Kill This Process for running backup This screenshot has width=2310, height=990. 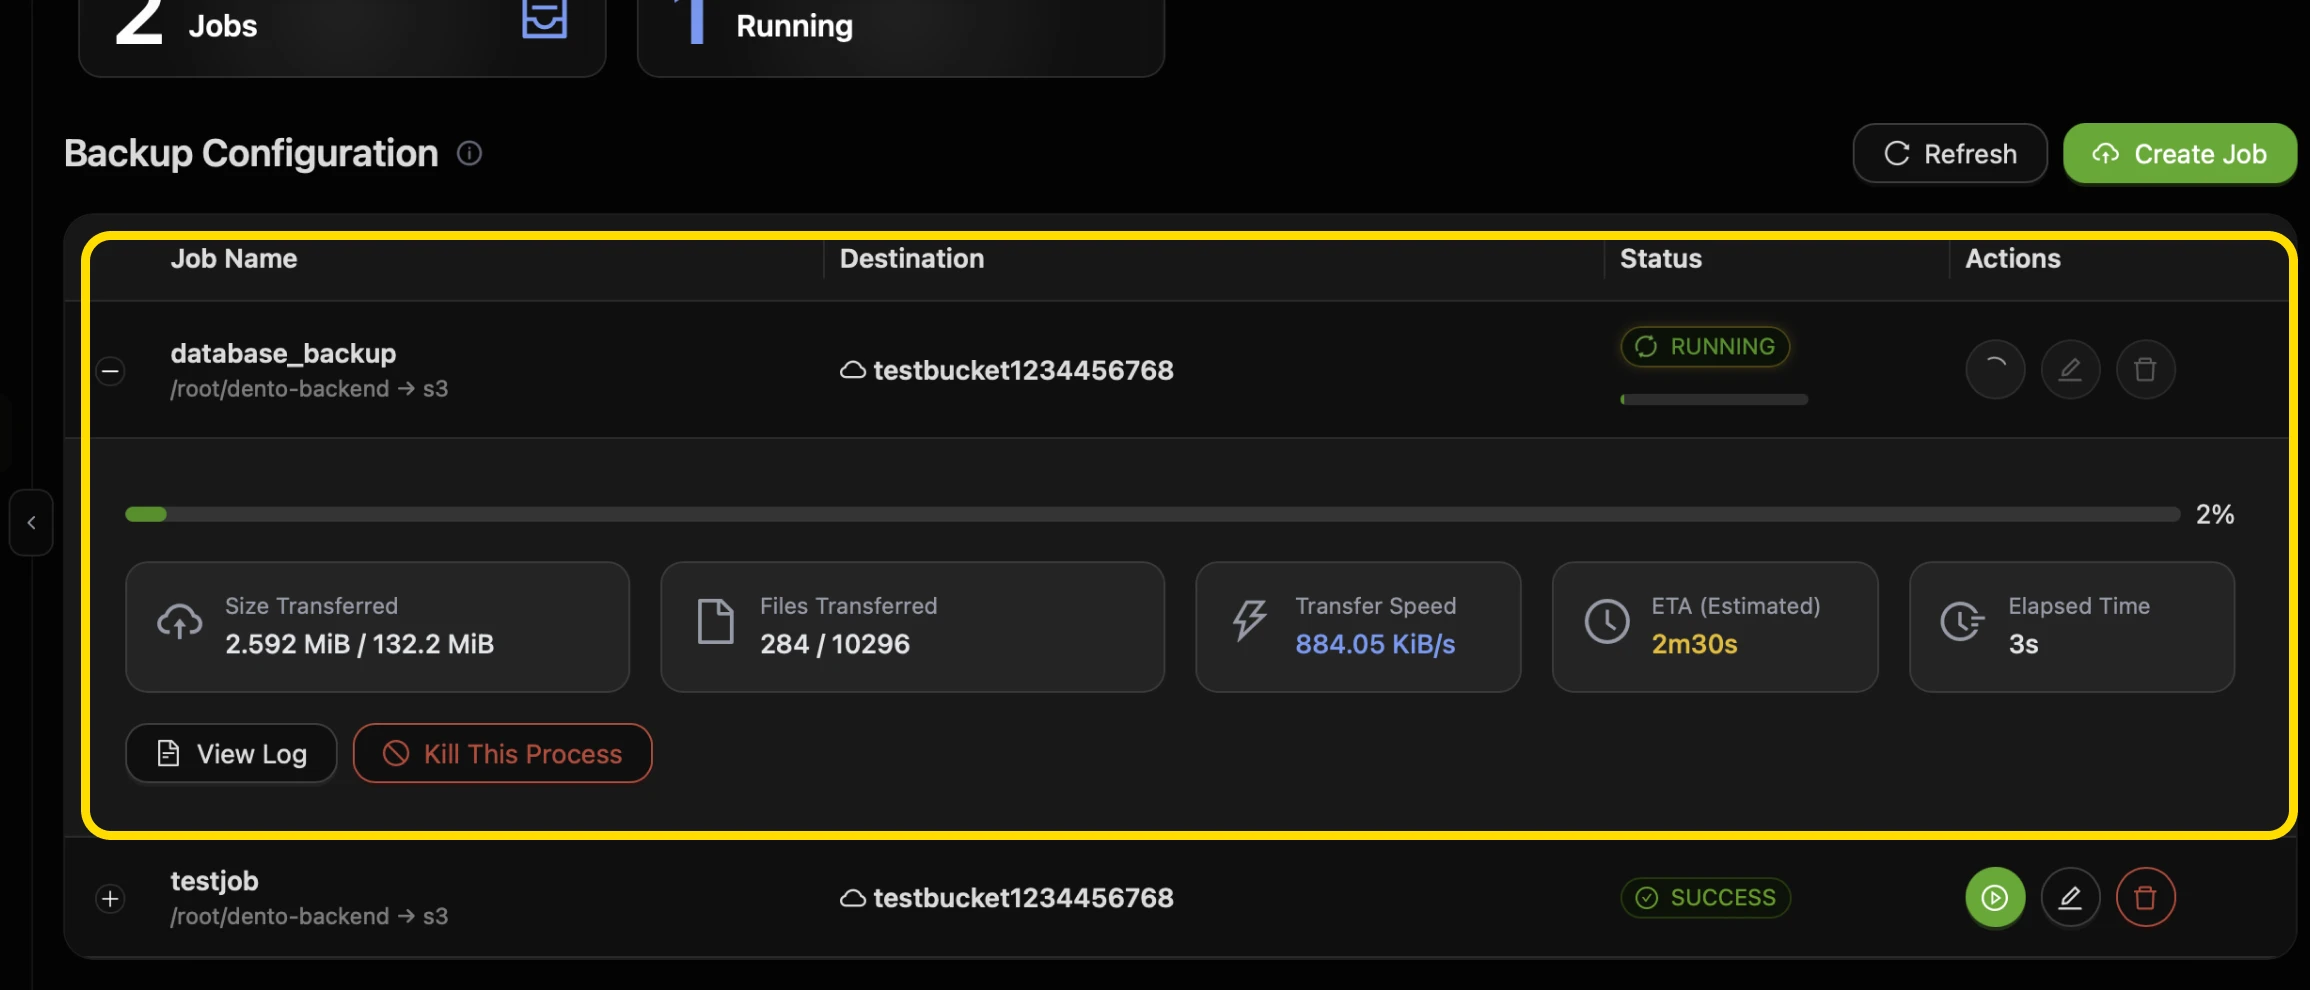coord(502,753)
